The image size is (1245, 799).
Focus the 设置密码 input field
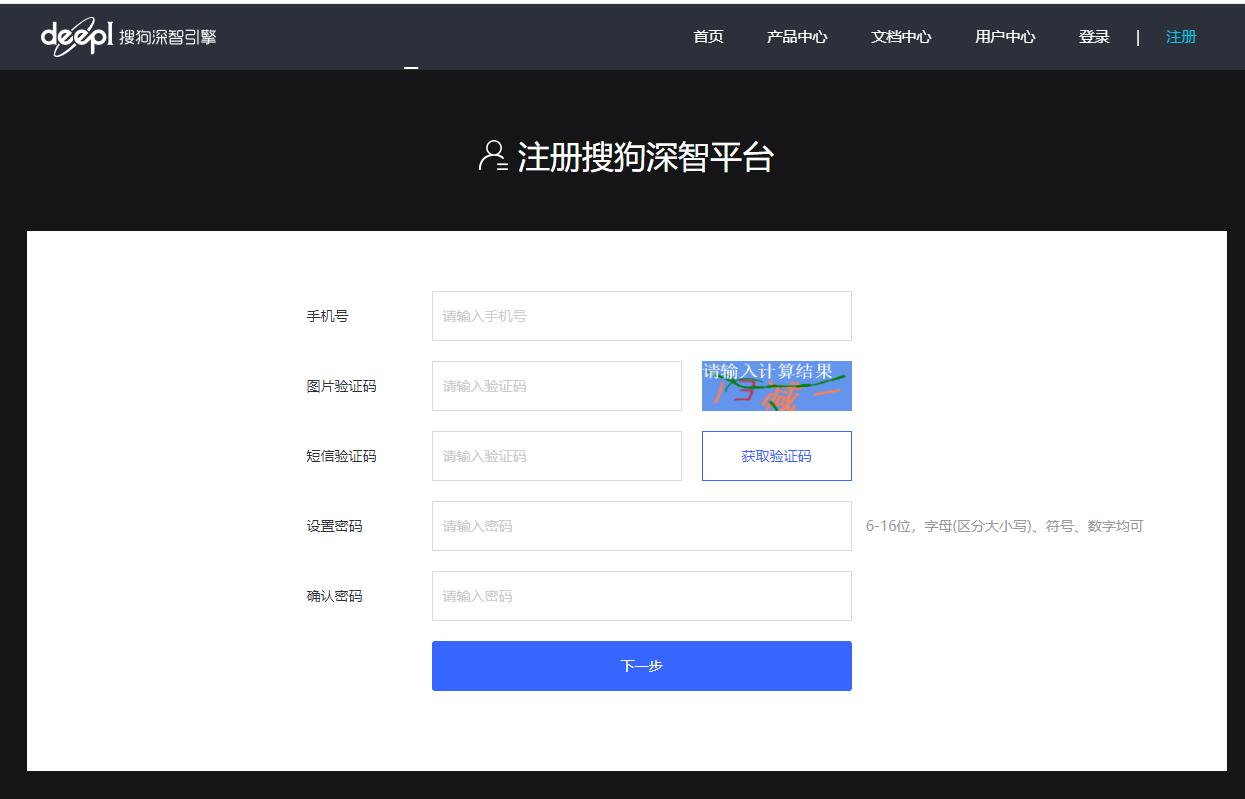pyautogui.click(x=642, y=526)
